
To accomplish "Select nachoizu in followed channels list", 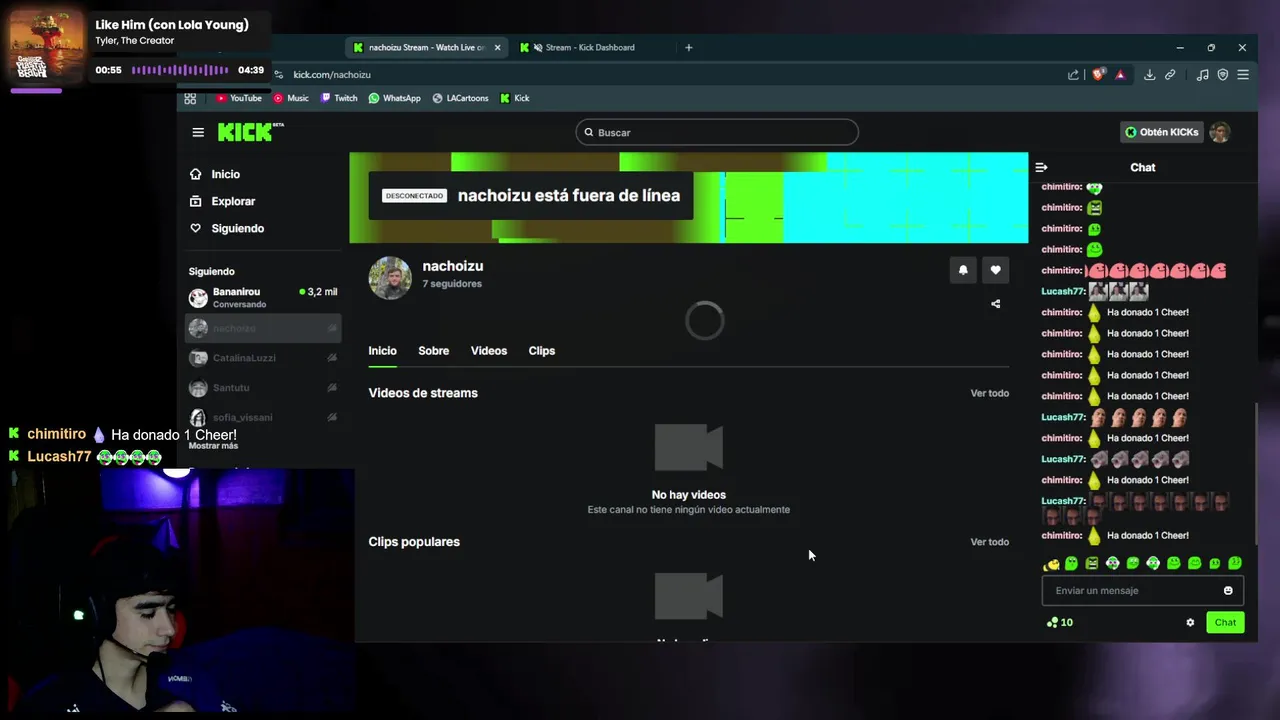I will click(x=263, y=328).
